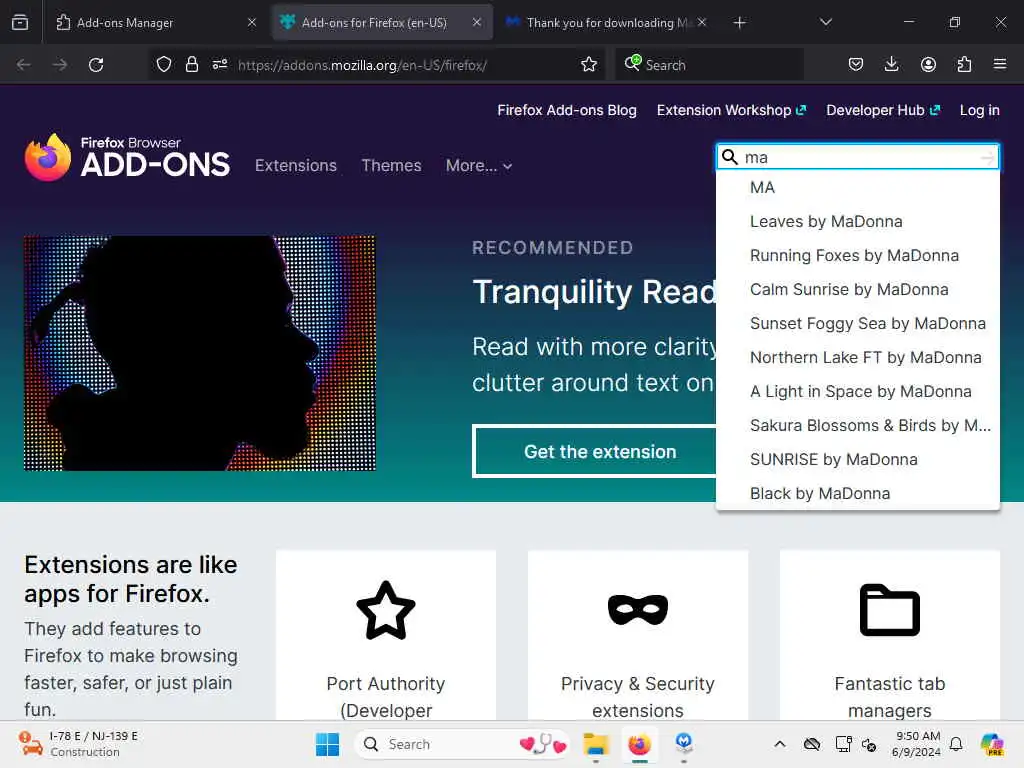
Task: Click the folder icon for tab managers
Action: pos(889,610)
